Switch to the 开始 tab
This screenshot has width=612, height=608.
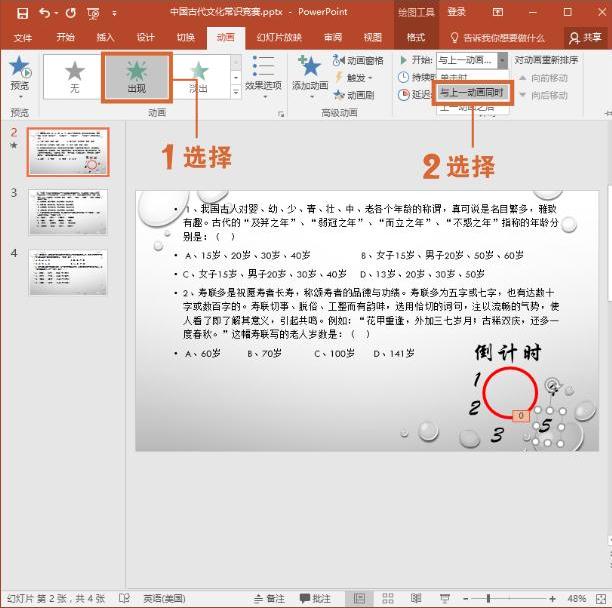65,37
